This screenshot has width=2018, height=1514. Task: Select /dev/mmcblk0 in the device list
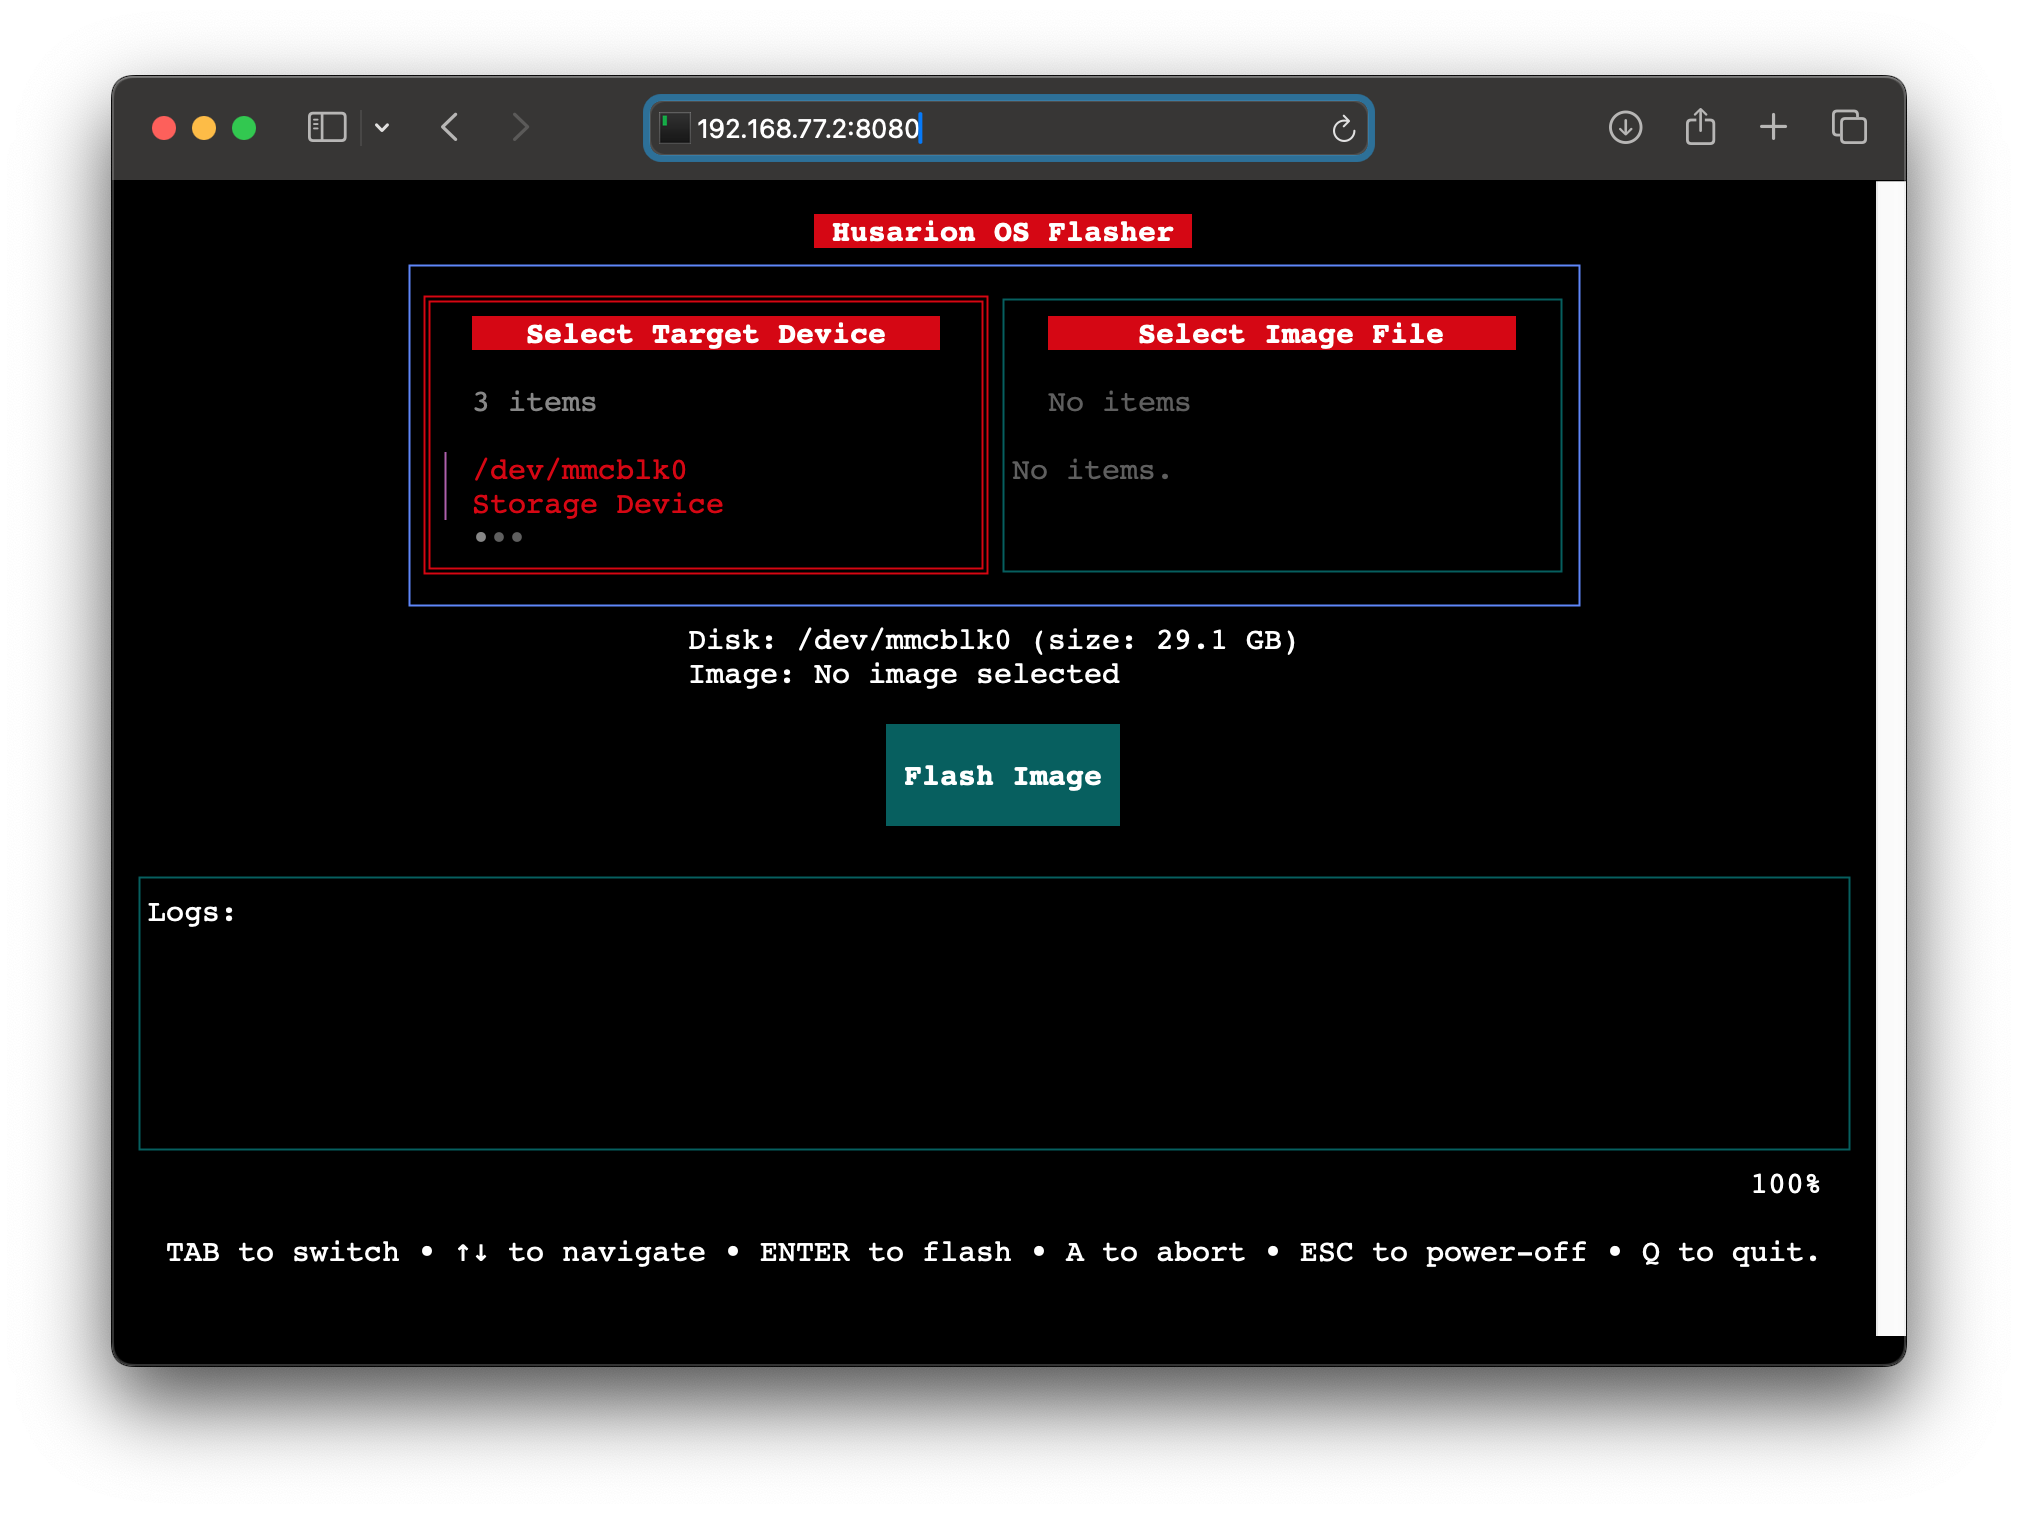579,470
